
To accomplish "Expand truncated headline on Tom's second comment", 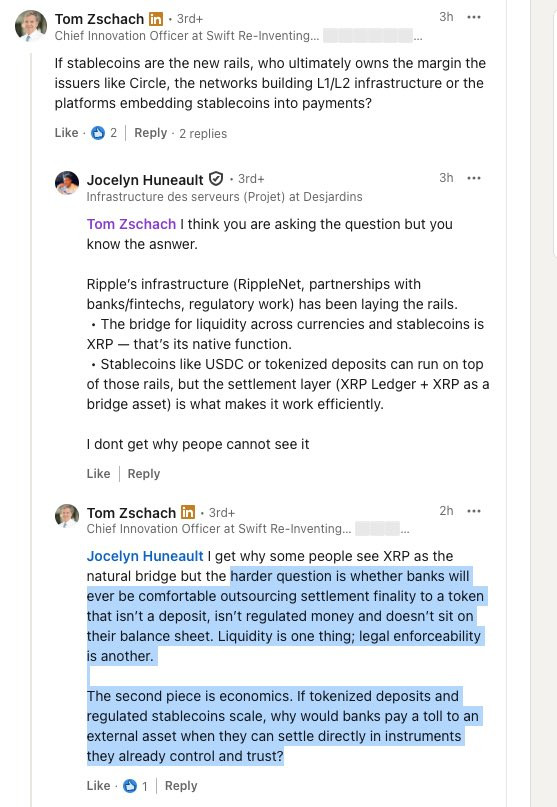I will [x=405, y=529].
